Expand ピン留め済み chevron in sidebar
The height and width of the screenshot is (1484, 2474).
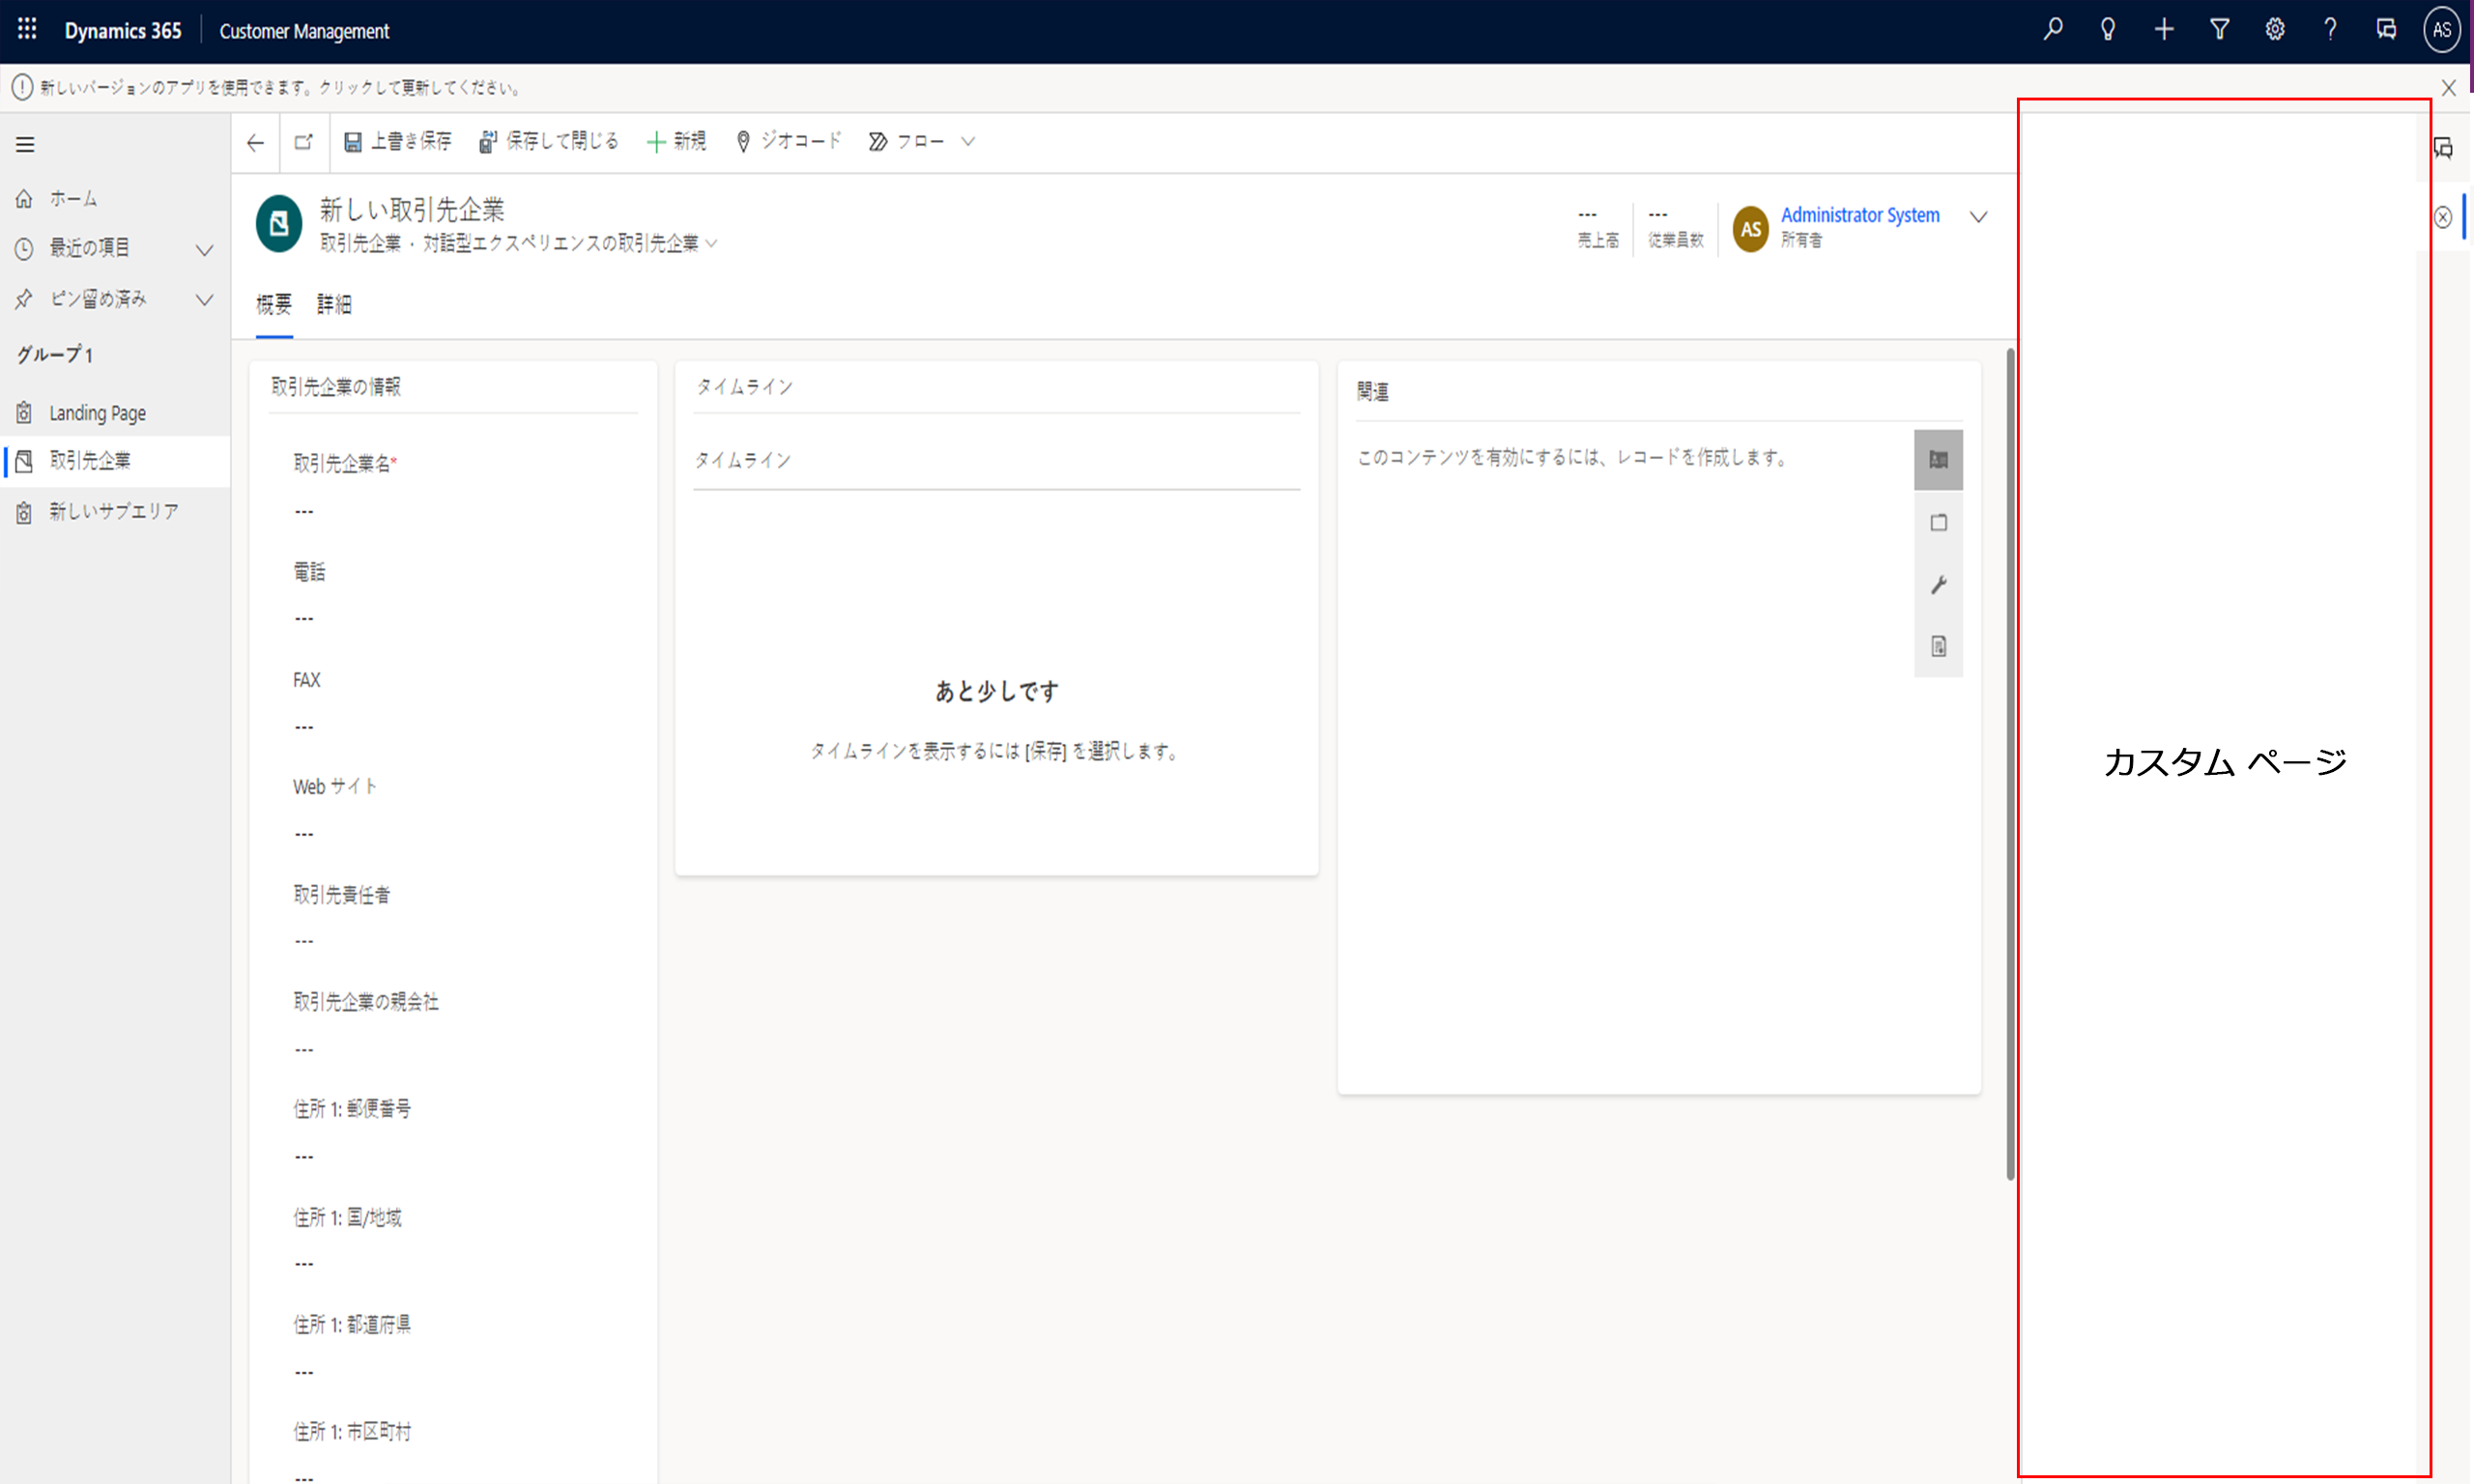point(204,300)
